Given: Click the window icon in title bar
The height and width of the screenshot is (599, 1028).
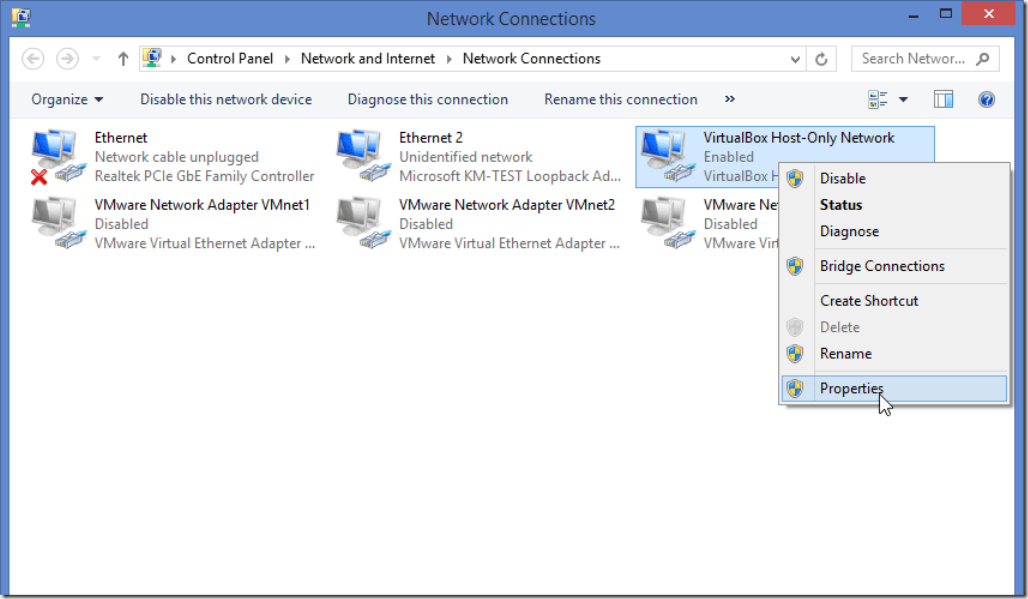Looking at the screenshot, I should (x=21, y=18).
